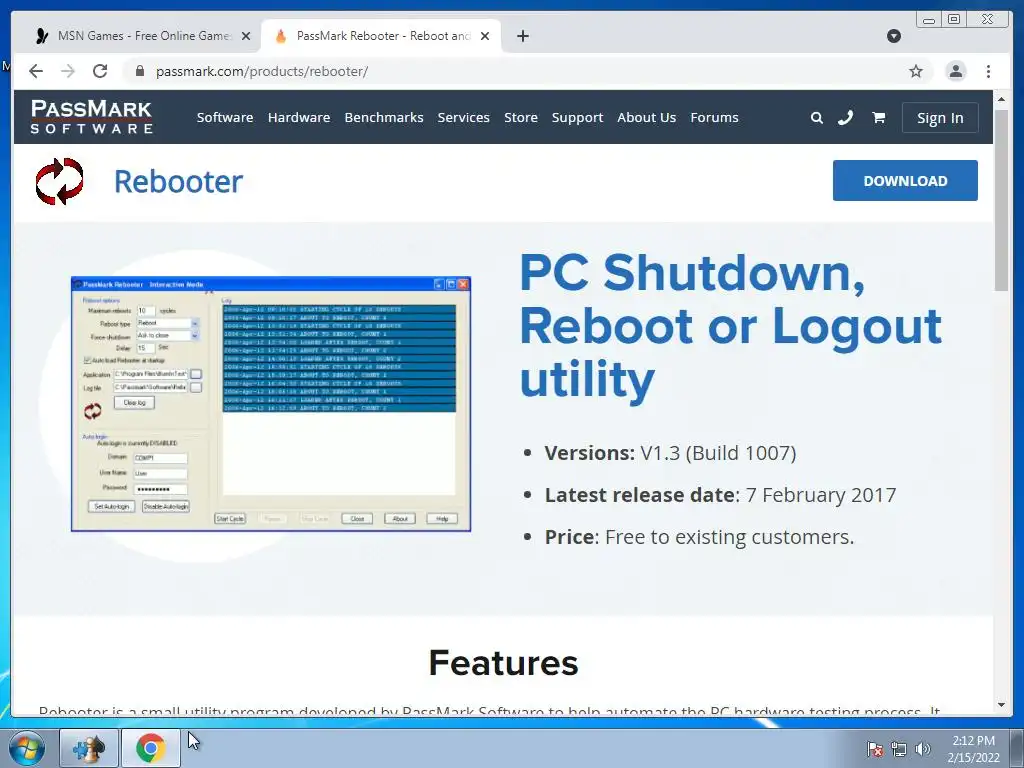The width and height of the screenshot is (1024, 768).
Task: Open the Software menu
Action: point(225,118)
